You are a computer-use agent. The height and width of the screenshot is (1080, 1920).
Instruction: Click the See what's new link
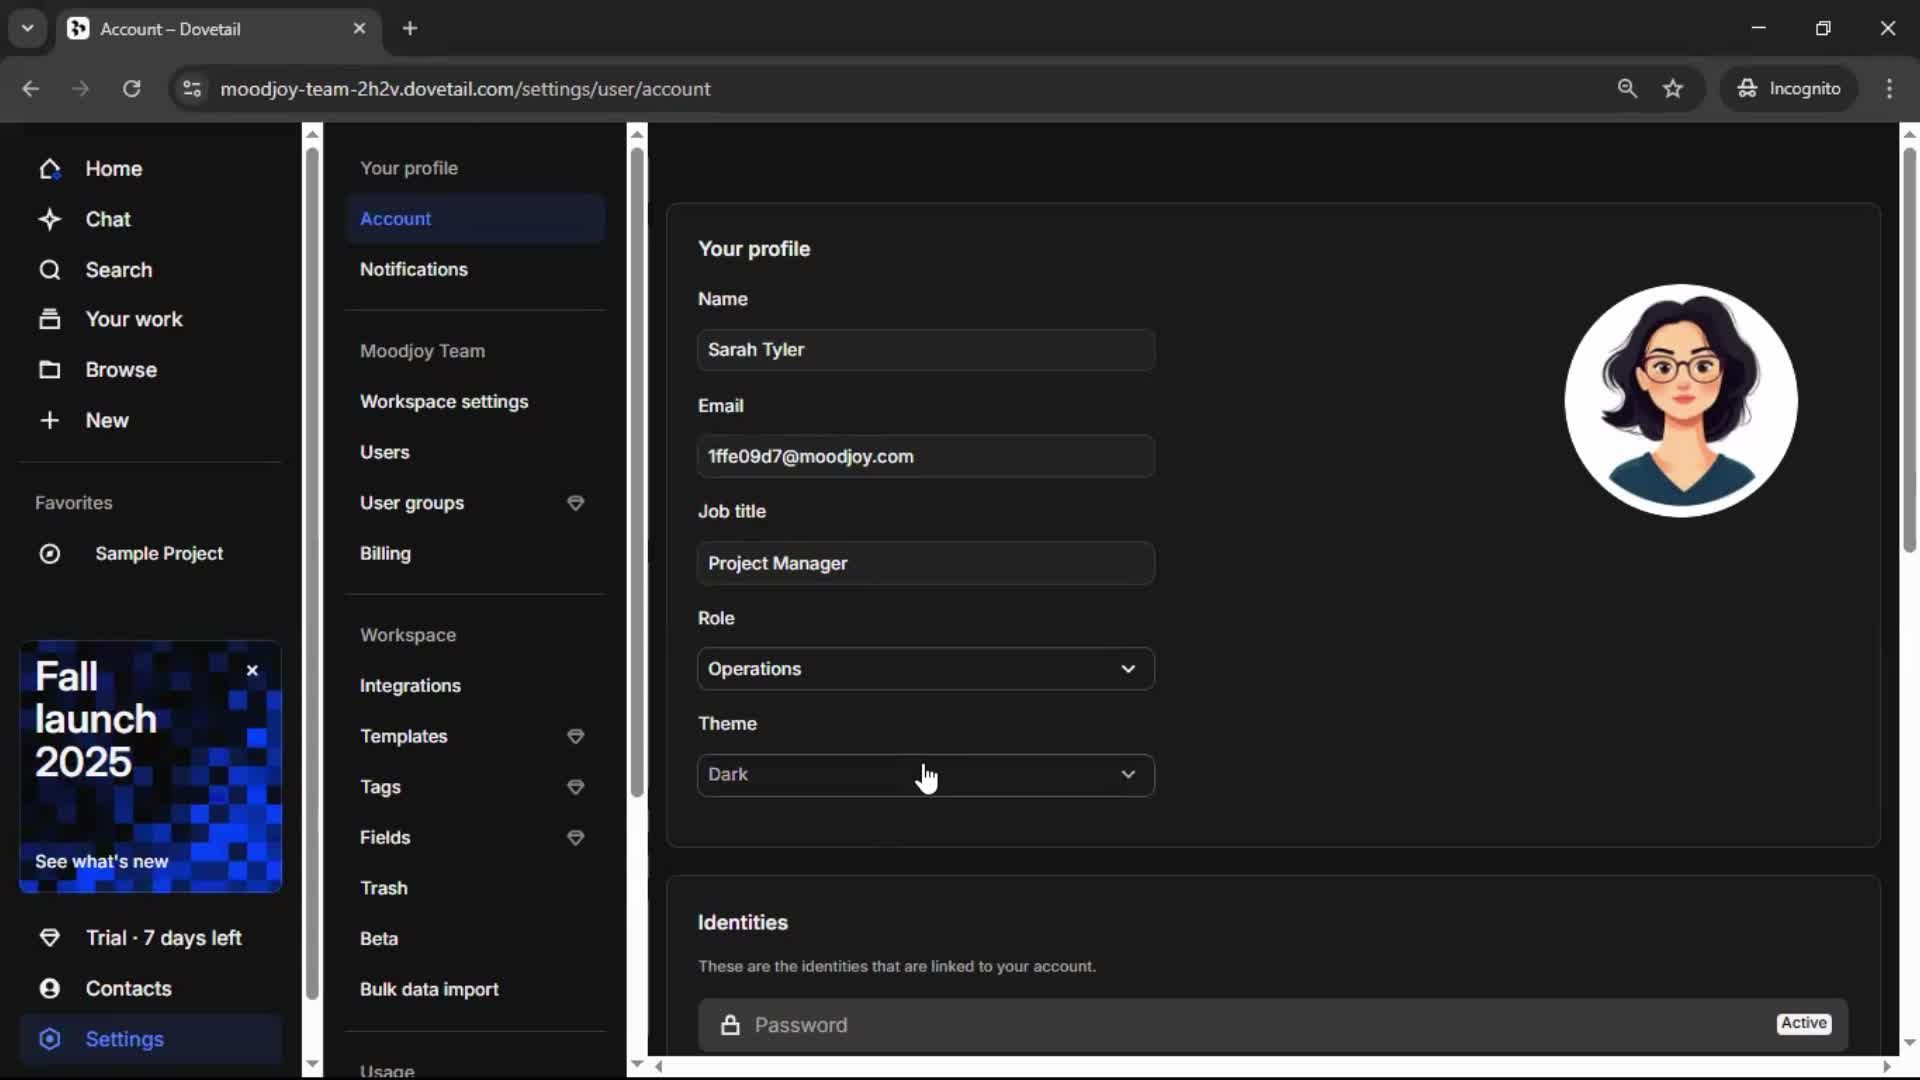(101, 861)
